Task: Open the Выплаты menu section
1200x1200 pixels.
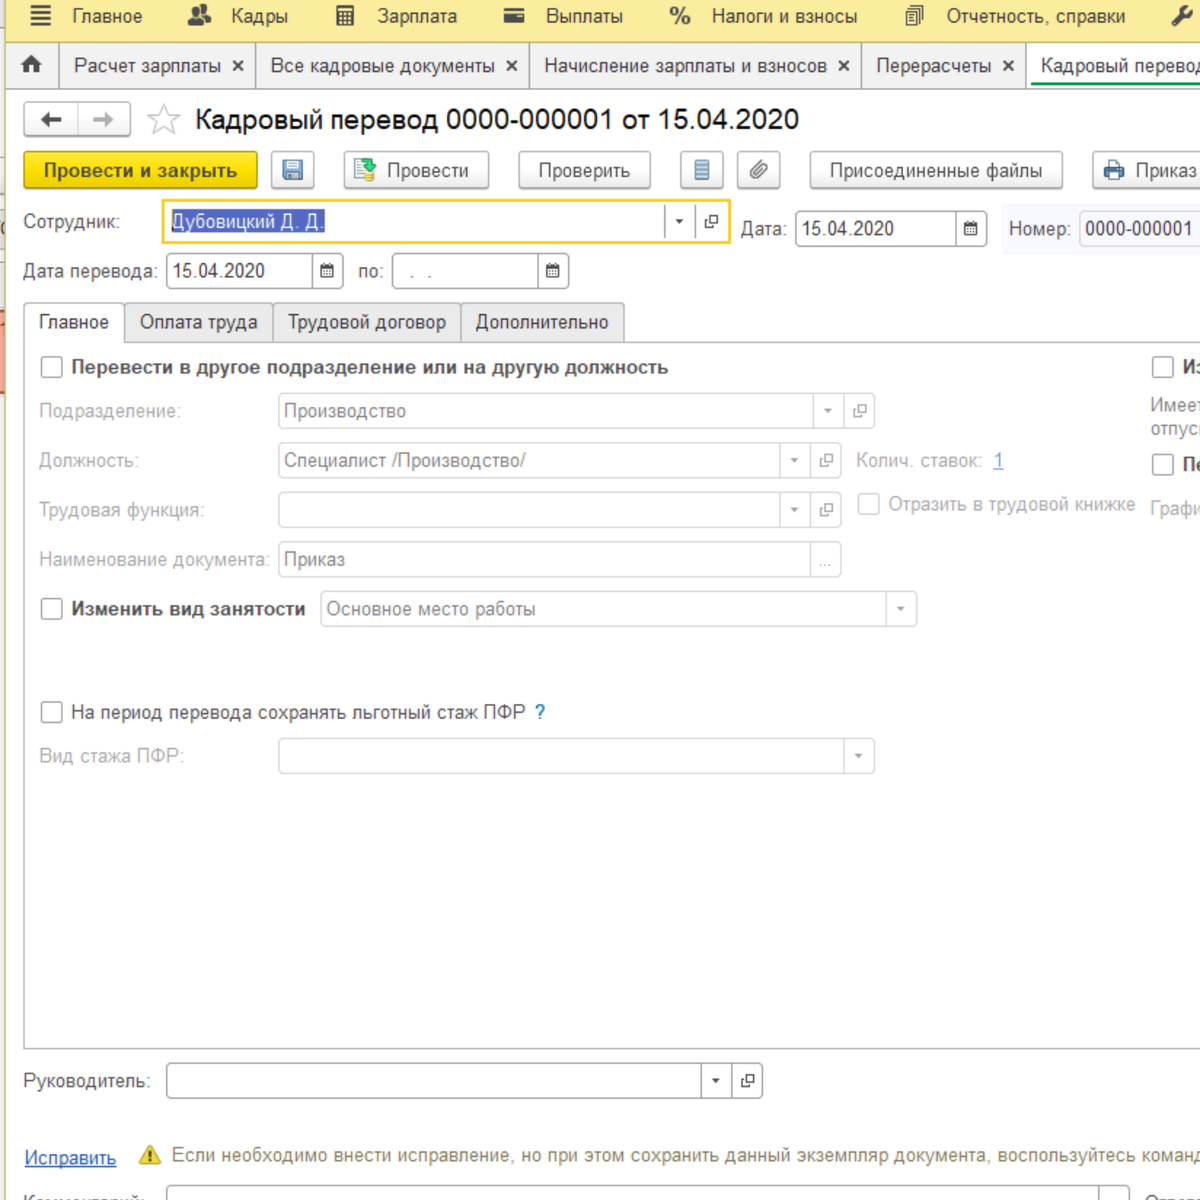Action: (563, 16)
